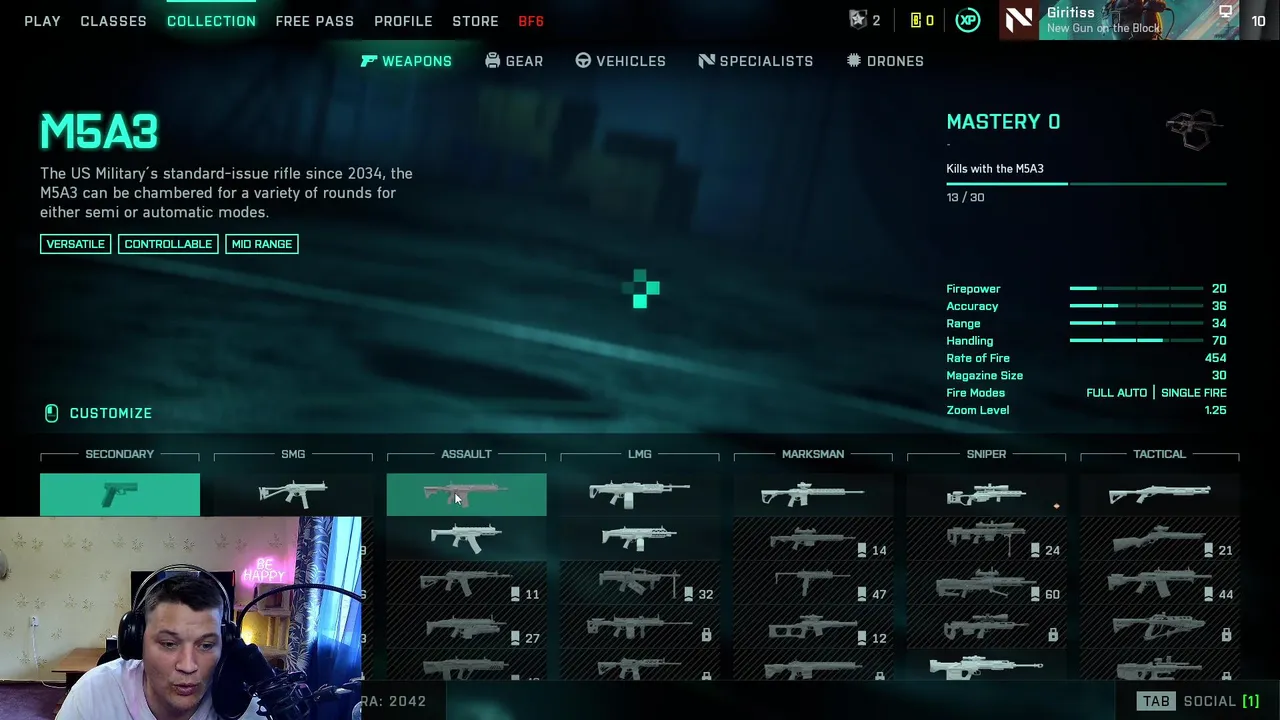Select the highlighted M5A3 assault rifle
Viewport: 1280px width, 720px height.
pos(466,494)
